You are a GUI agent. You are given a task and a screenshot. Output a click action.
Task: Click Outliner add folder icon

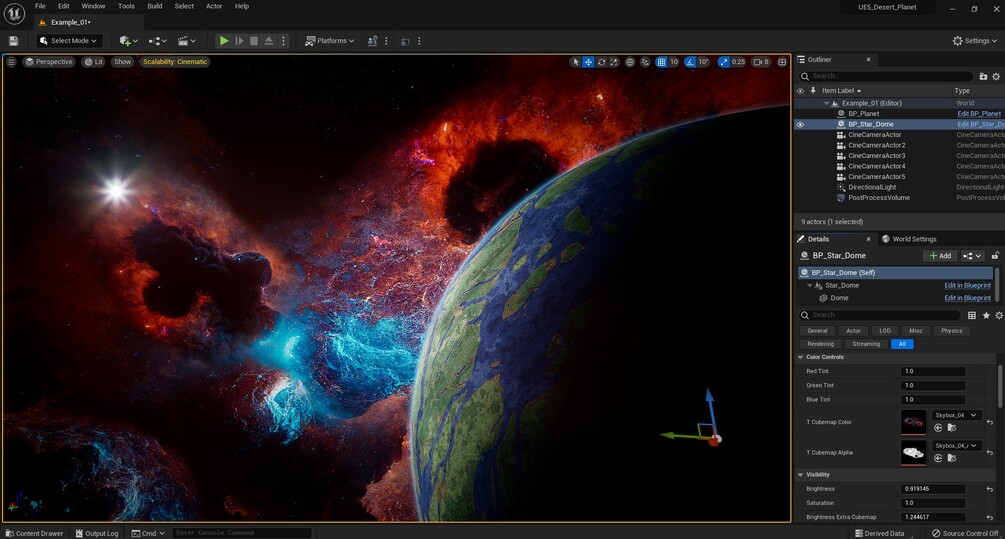983,76
